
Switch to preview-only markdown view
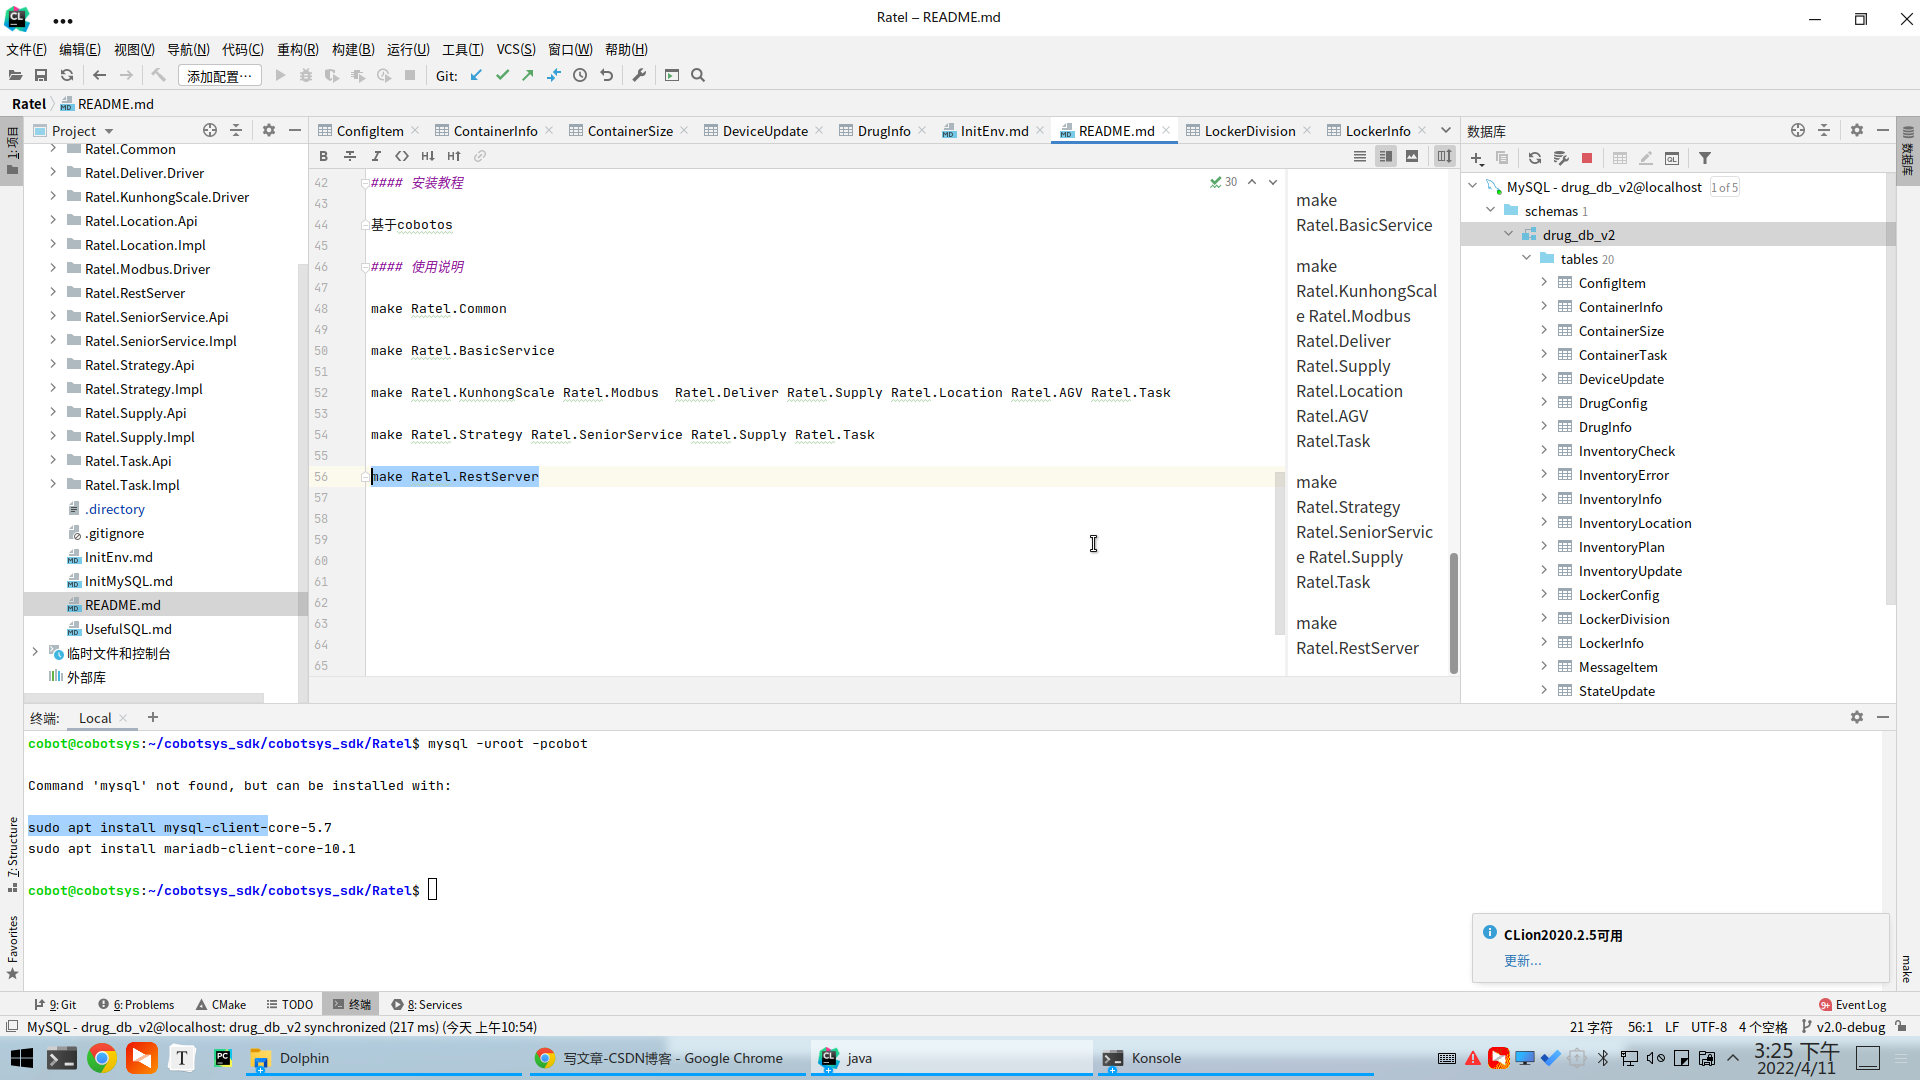coord(1411,156)
